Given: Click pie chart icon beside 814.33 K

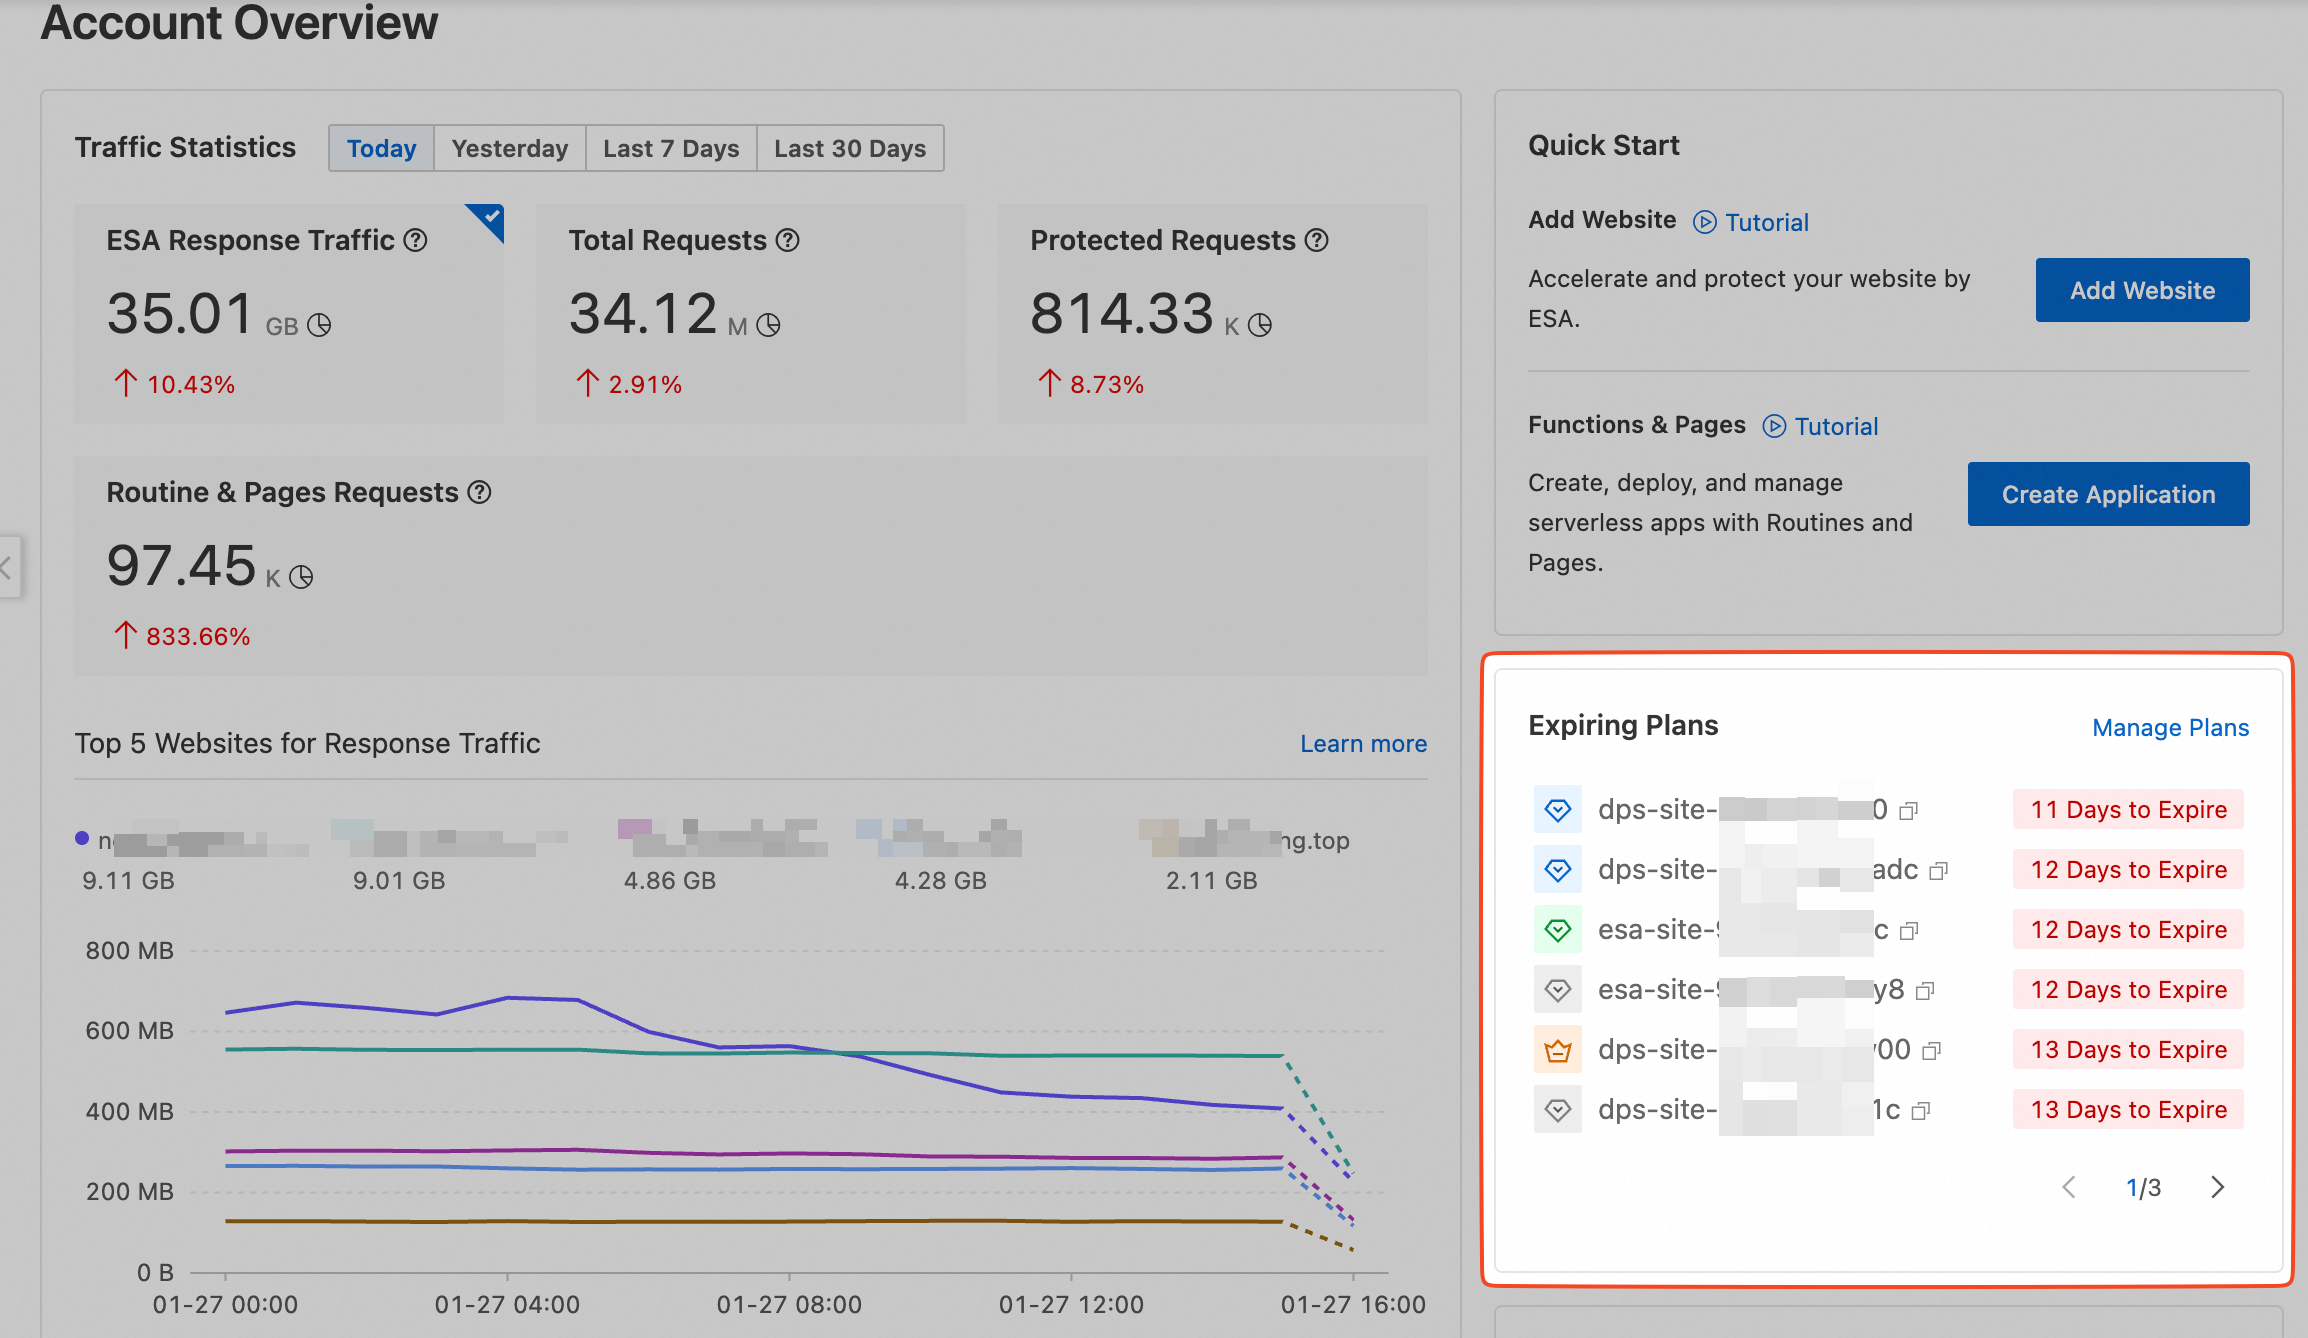Looking at the screenshot, I should (x=1260, y=325).
